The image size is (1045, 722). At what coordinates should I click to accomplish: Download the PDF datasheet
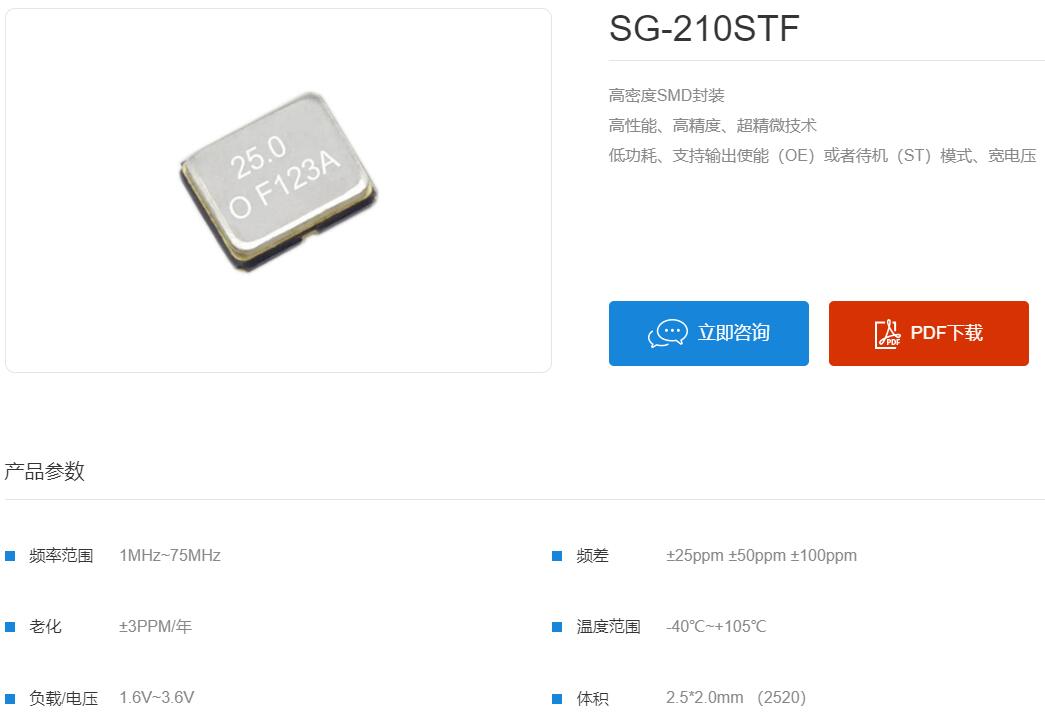[928, 333]
